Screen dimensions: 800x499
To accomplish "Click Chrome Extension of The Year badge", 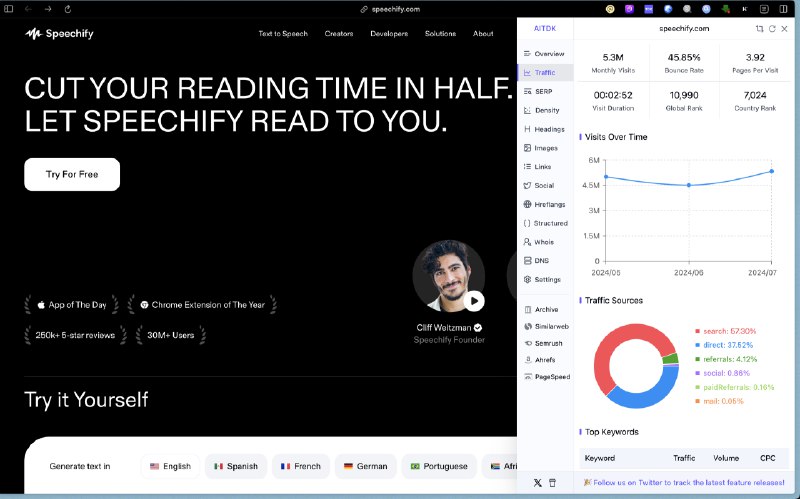I will (202, 305).
